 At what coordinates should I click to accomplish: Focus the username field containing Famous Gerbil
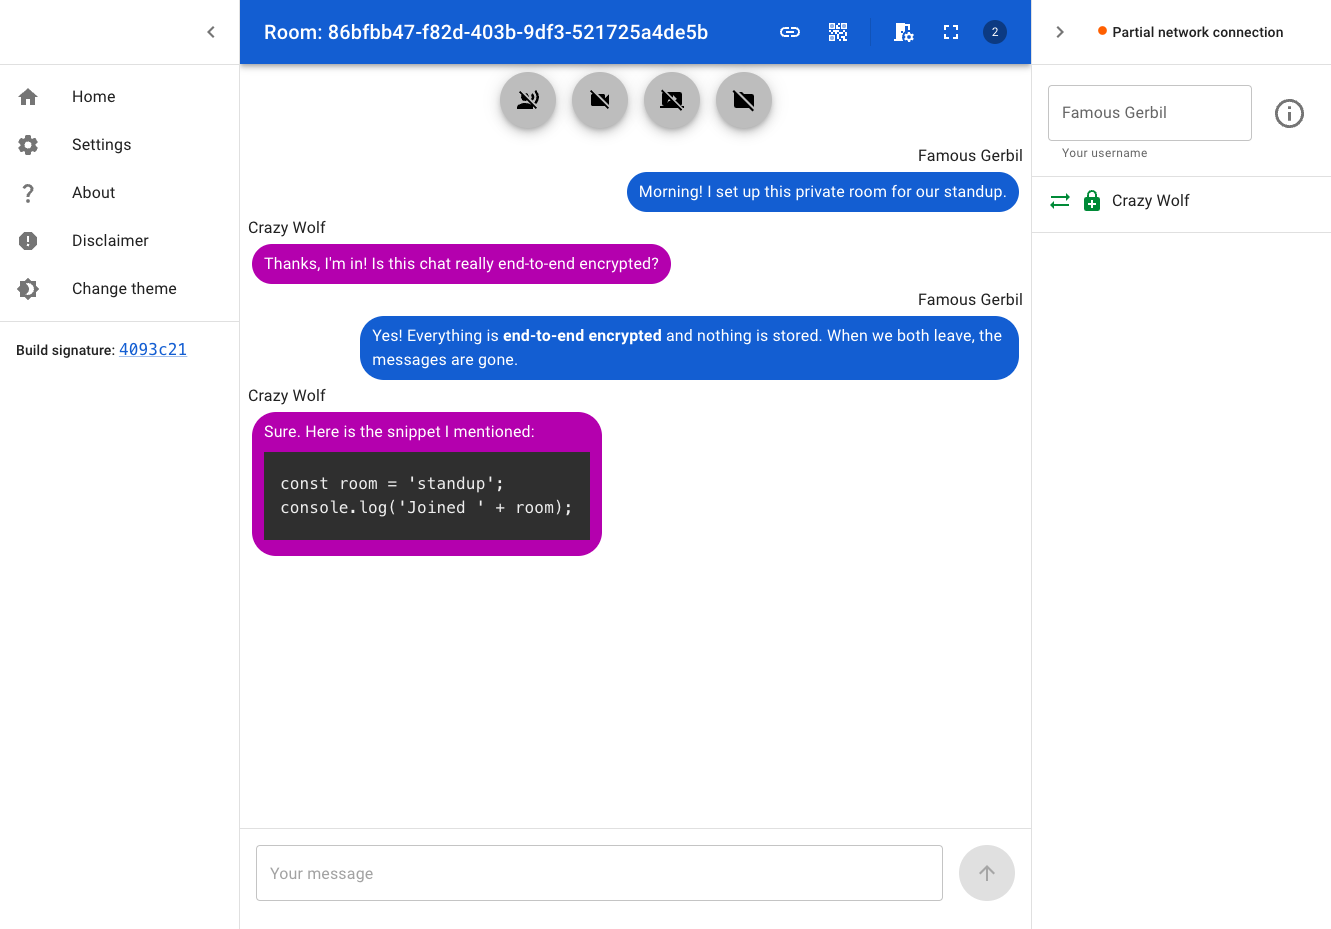click(x=1150, y=113)
